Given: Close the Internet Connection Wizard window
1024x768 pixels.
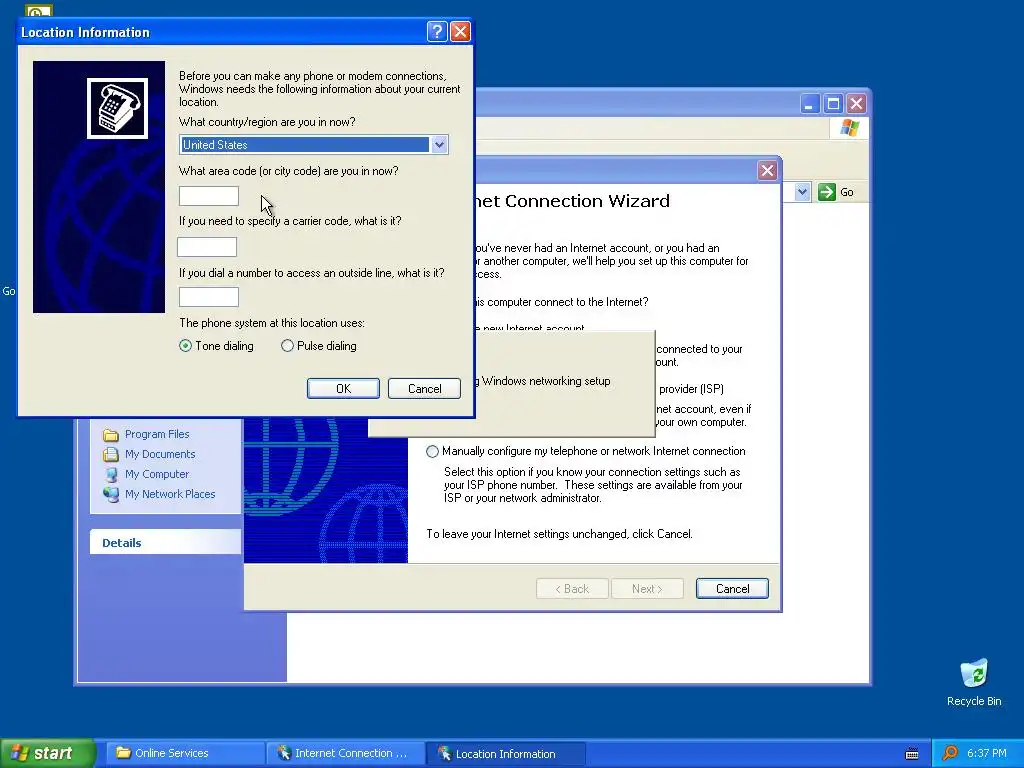Looking at the screenshot, I should point(767,171).
